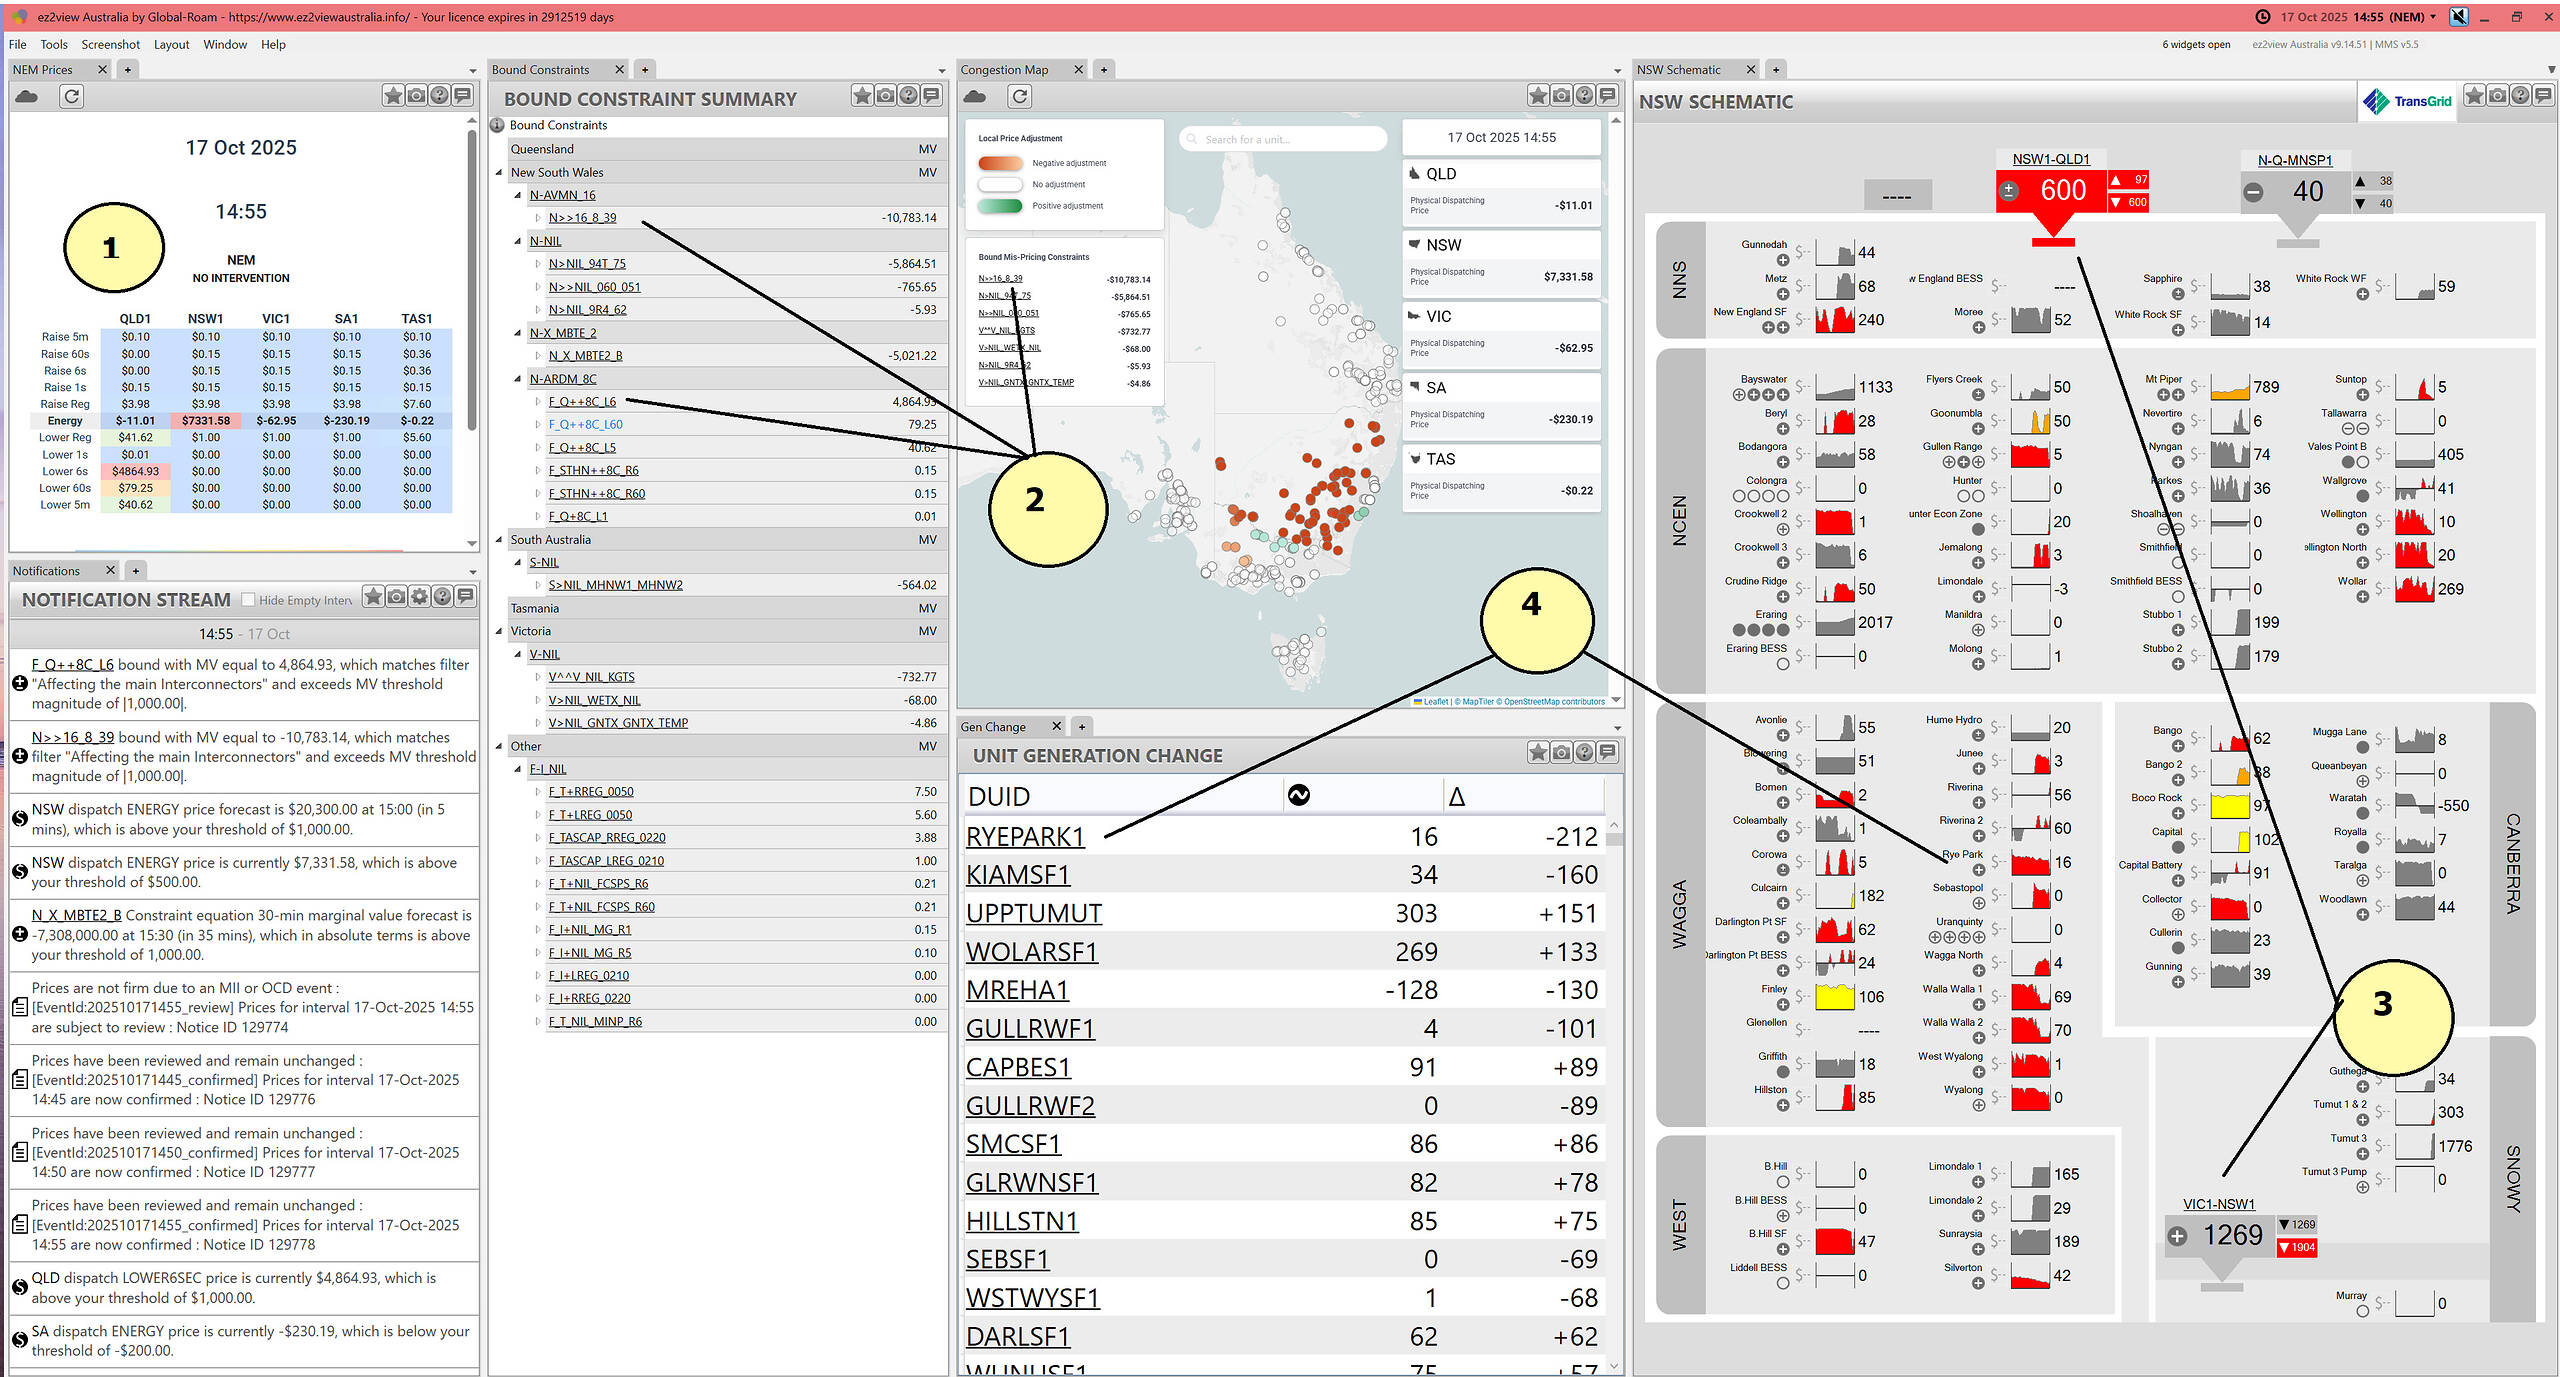Click the refresh icon in Congestion Map
Screen dimensions: 2560x1377
pos(1019,96)
